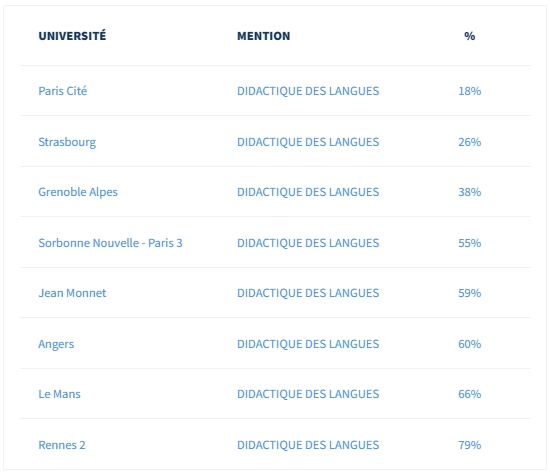Select the 79% percentage link
Viewport: 550px width, 474px height.
tap(470, 445)
